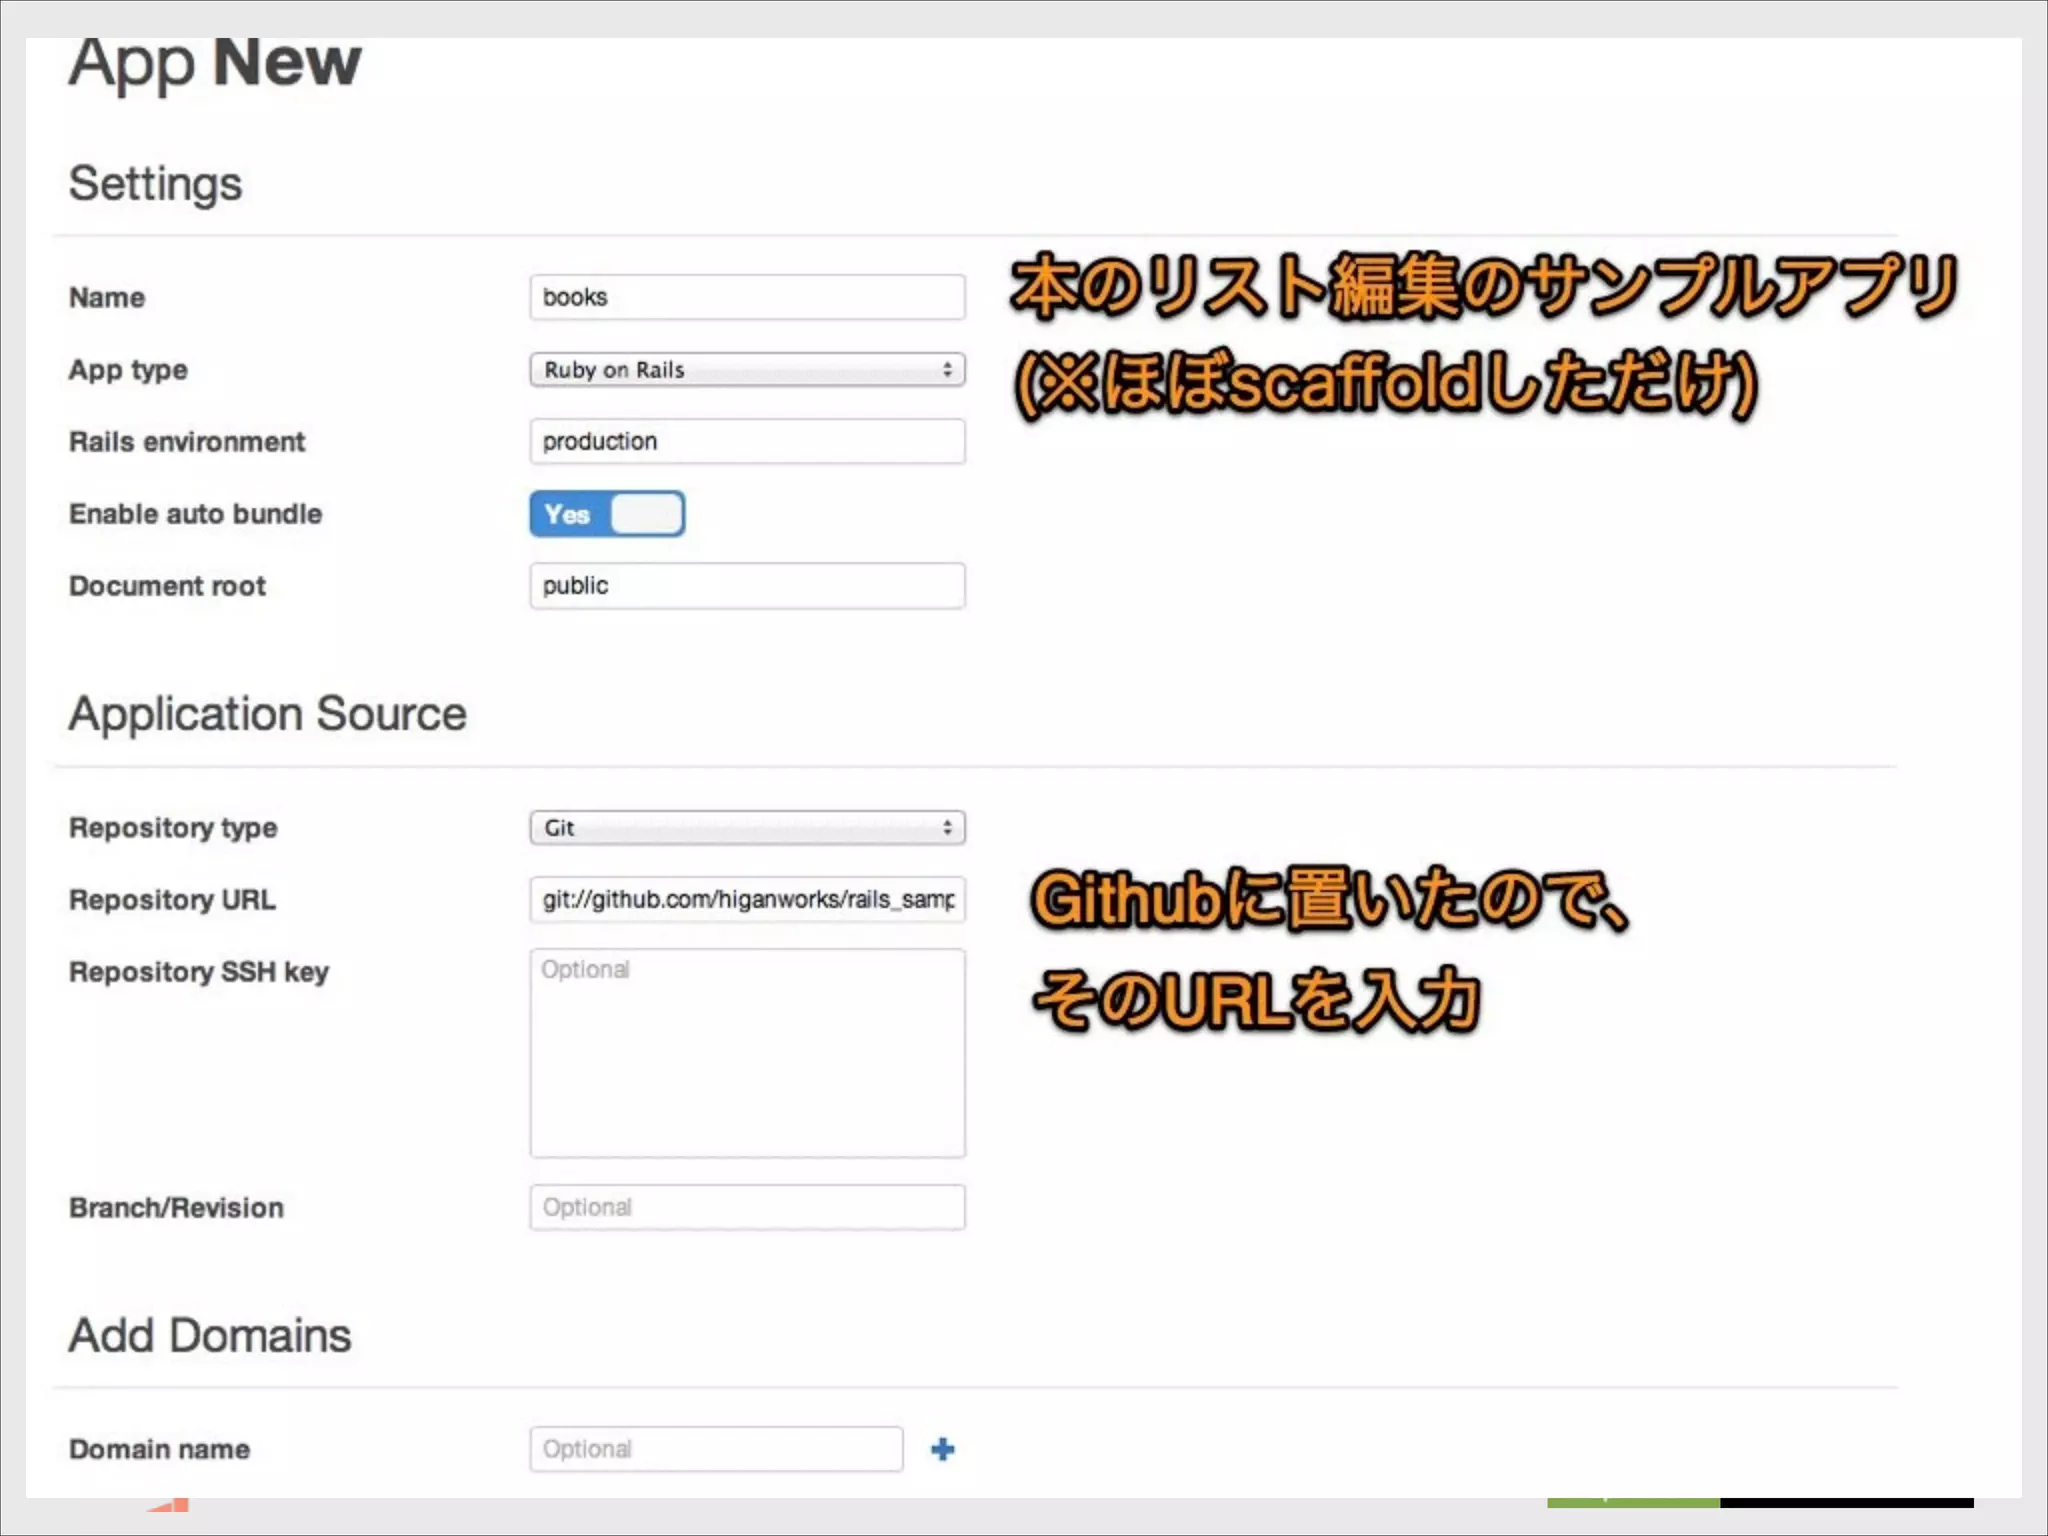
Task: Click the Document root input field
Action: [746, 586]
